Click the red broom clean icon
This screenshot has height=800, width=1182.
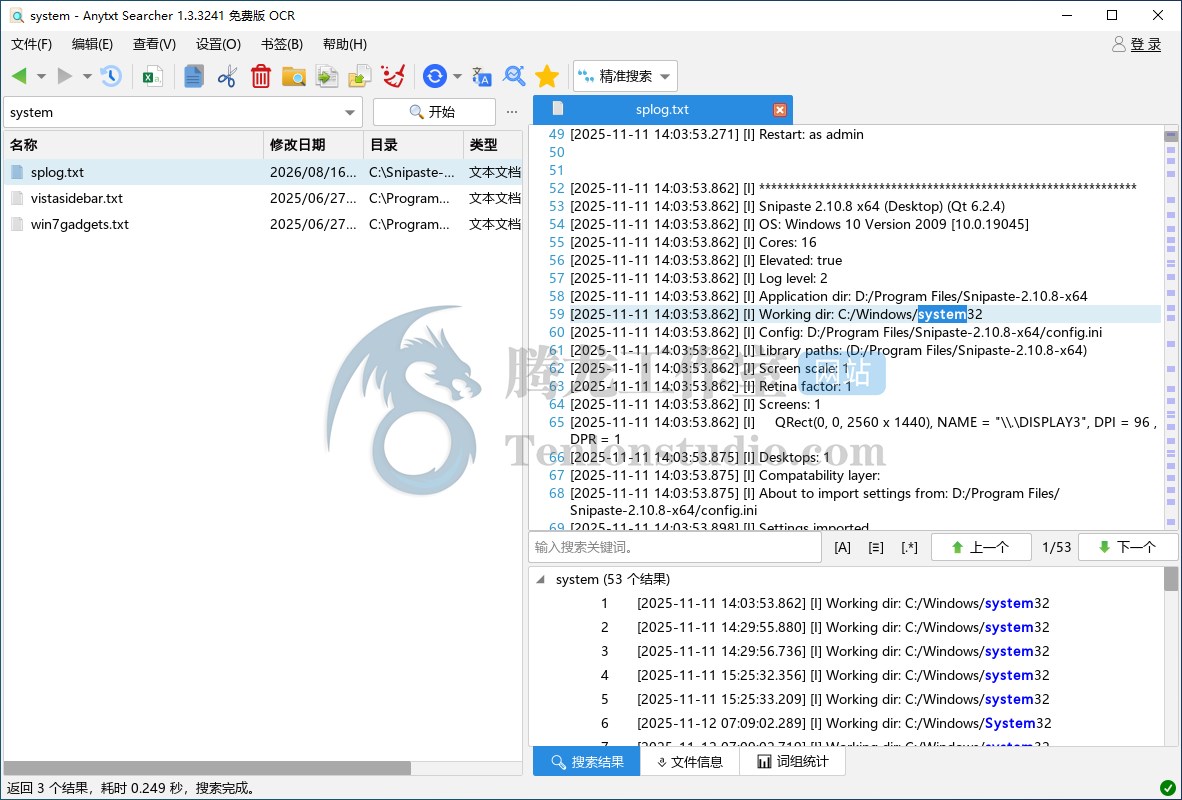click(393, 76)
